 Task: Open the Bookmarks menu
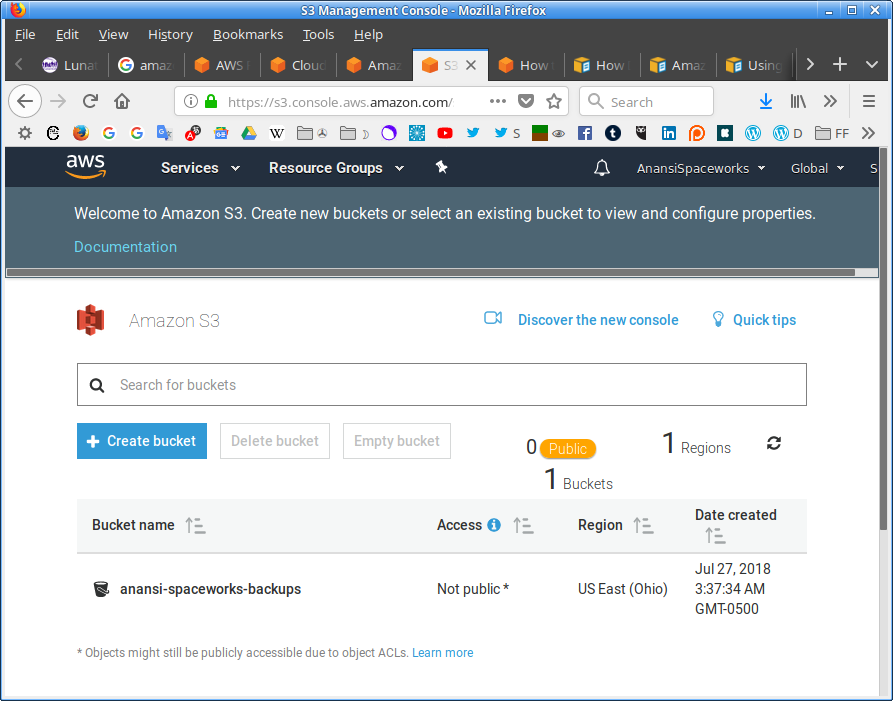click(248, 35)
